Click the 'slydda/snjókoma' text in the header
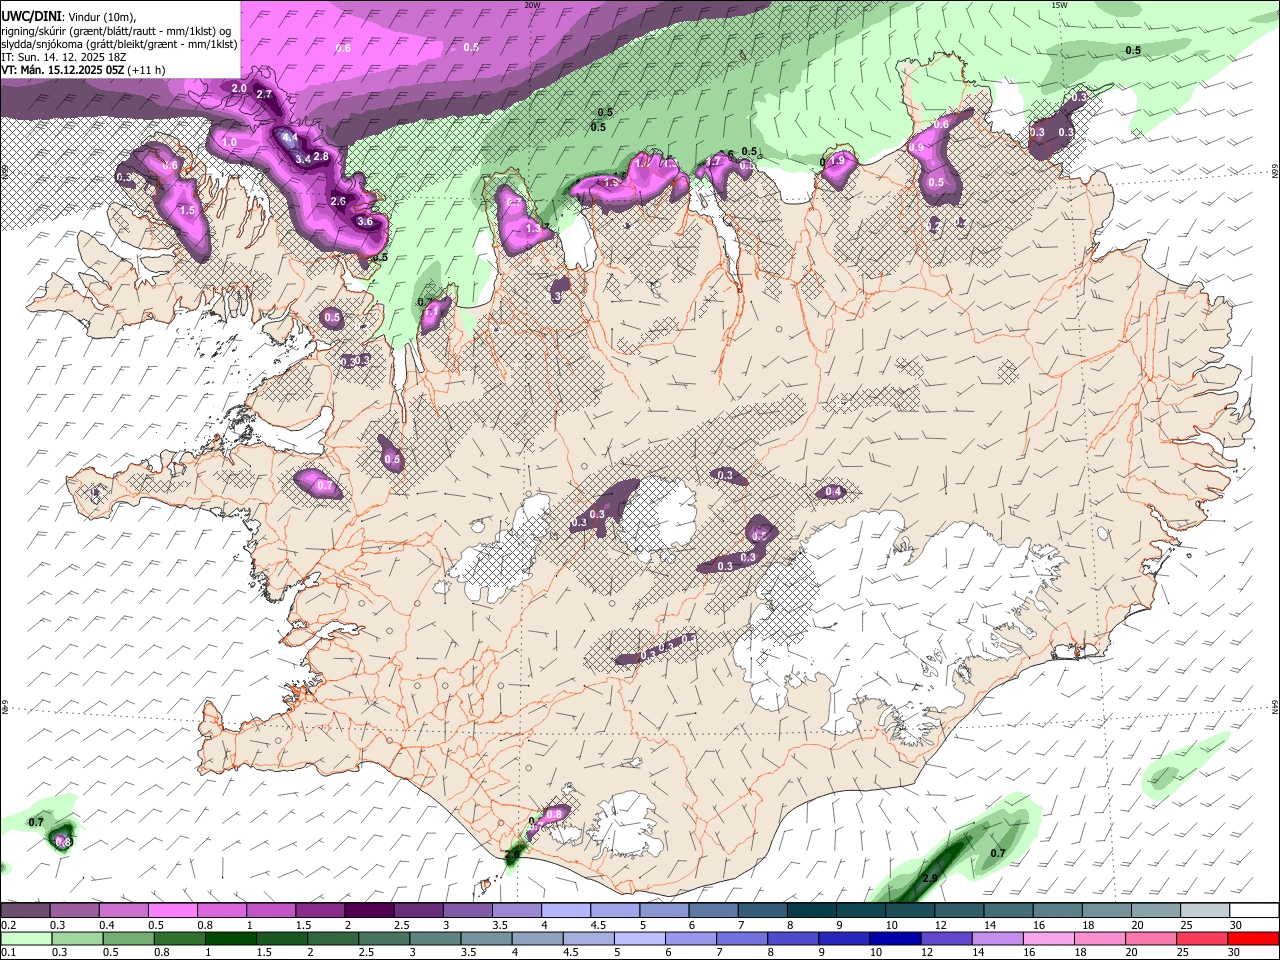The image size is (1280, 960). [43, 44]
